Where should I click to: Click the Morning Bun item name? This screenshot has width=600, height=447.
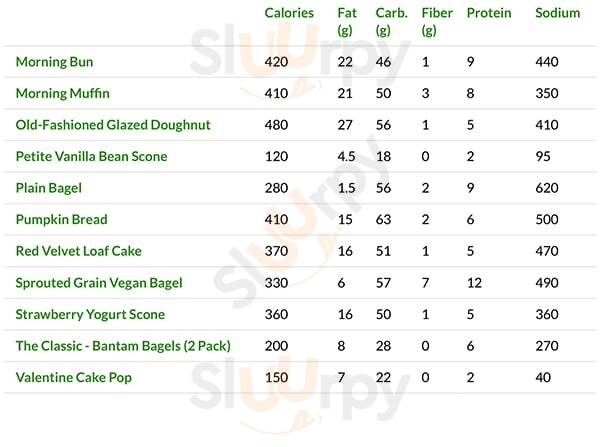[x=55, y=62]
